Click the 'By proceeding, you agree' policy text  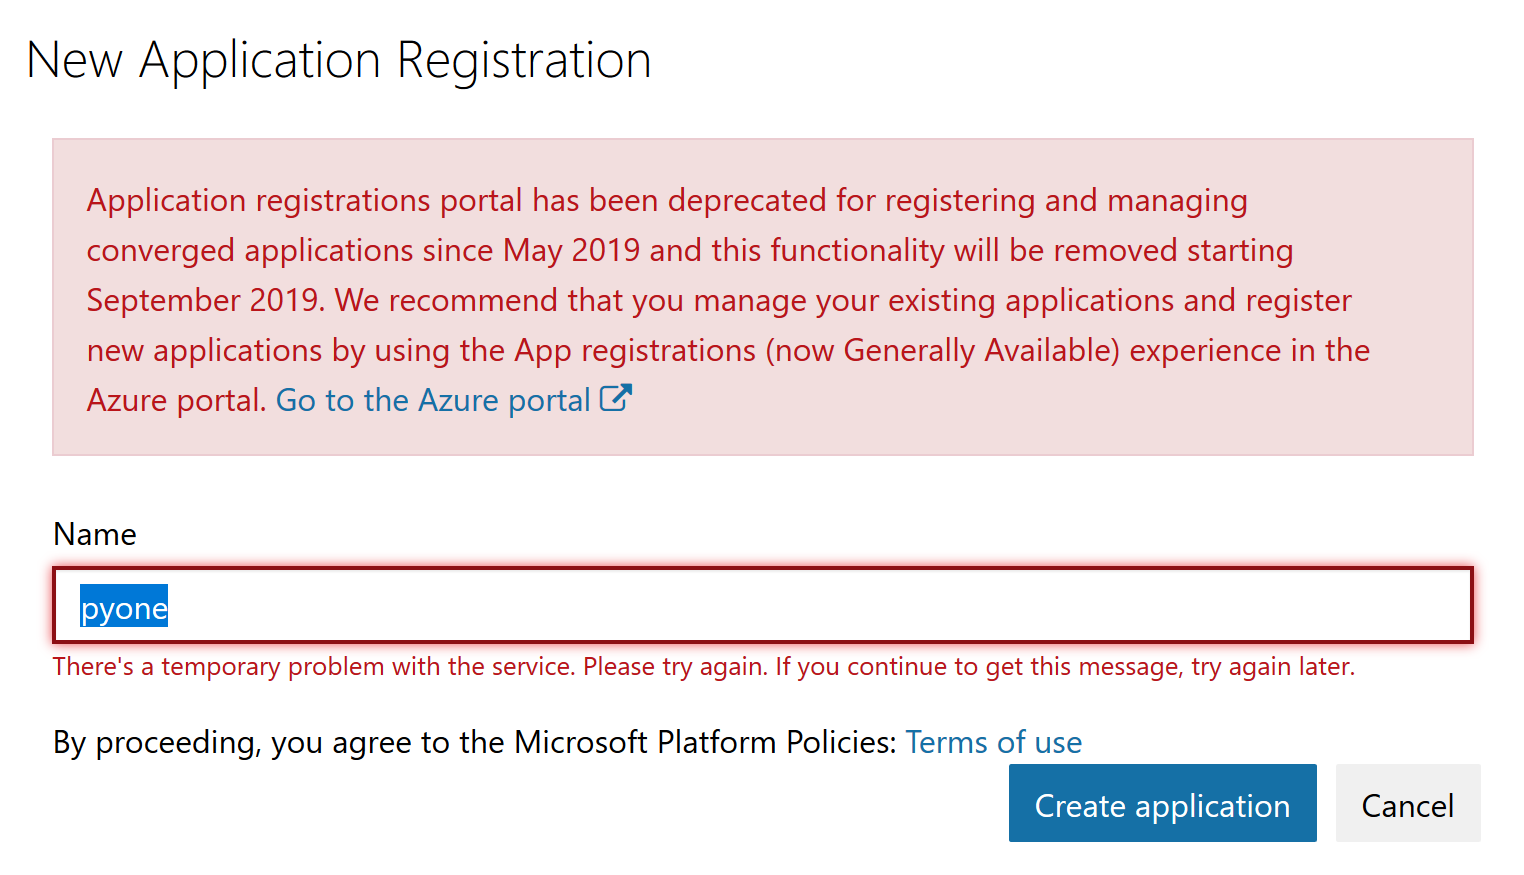tap(250, 743)
